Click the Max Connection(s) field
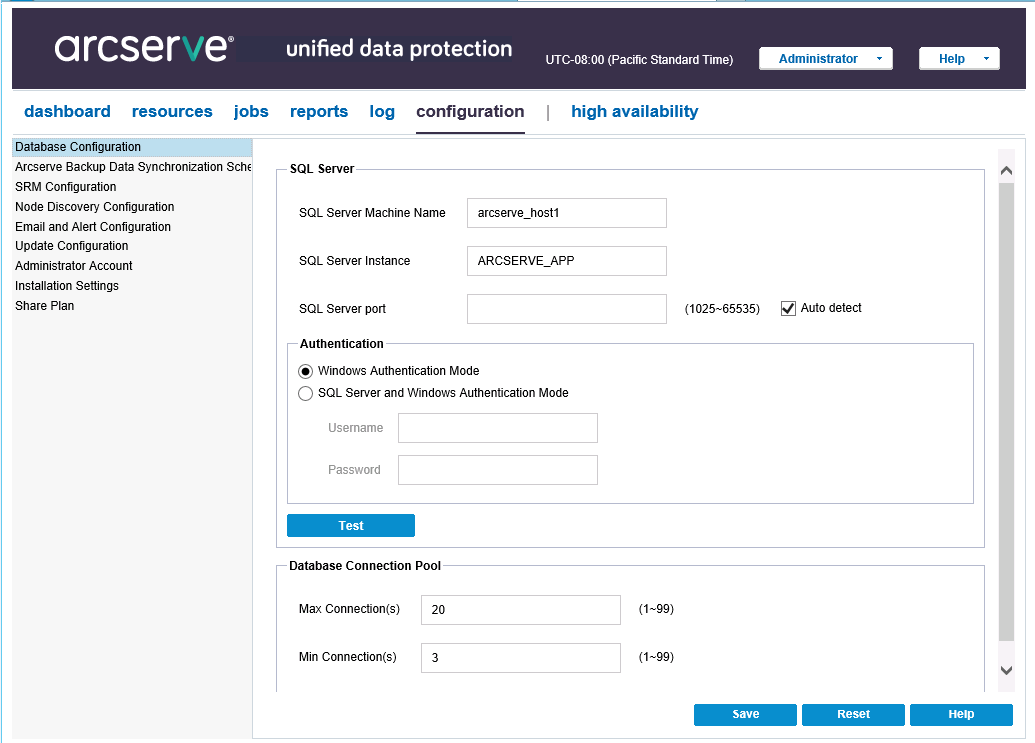The width and height of the screenshot is (1035, 743). pyautogui.click(x=521, y=610)
